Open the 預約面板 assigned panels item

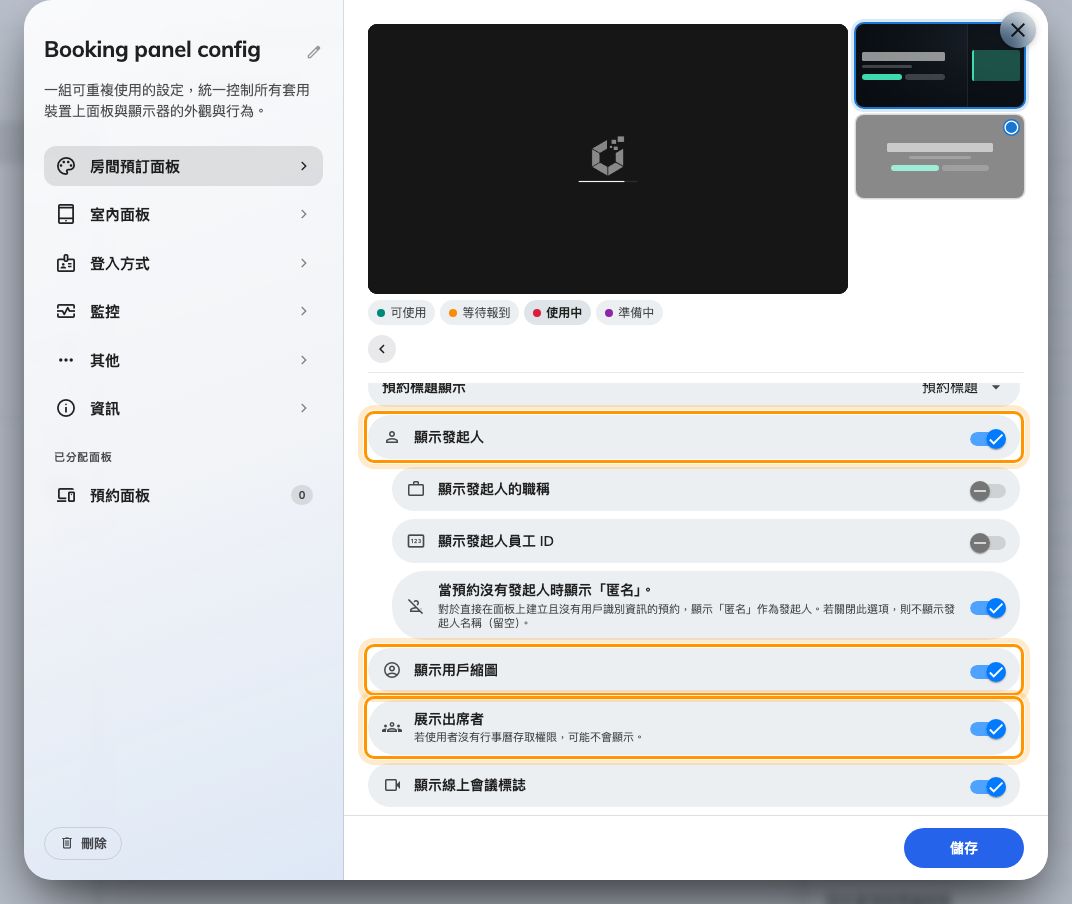(183, 495)
